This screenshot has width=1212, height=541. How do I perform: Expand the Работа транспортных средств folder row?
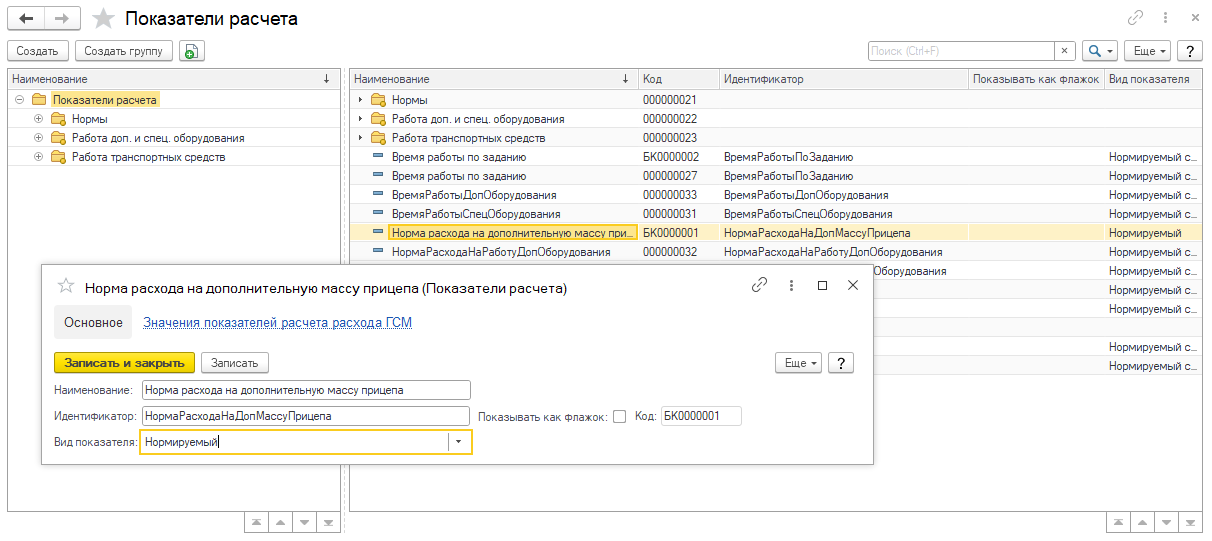pyautogui.click(x=360, y=138)
